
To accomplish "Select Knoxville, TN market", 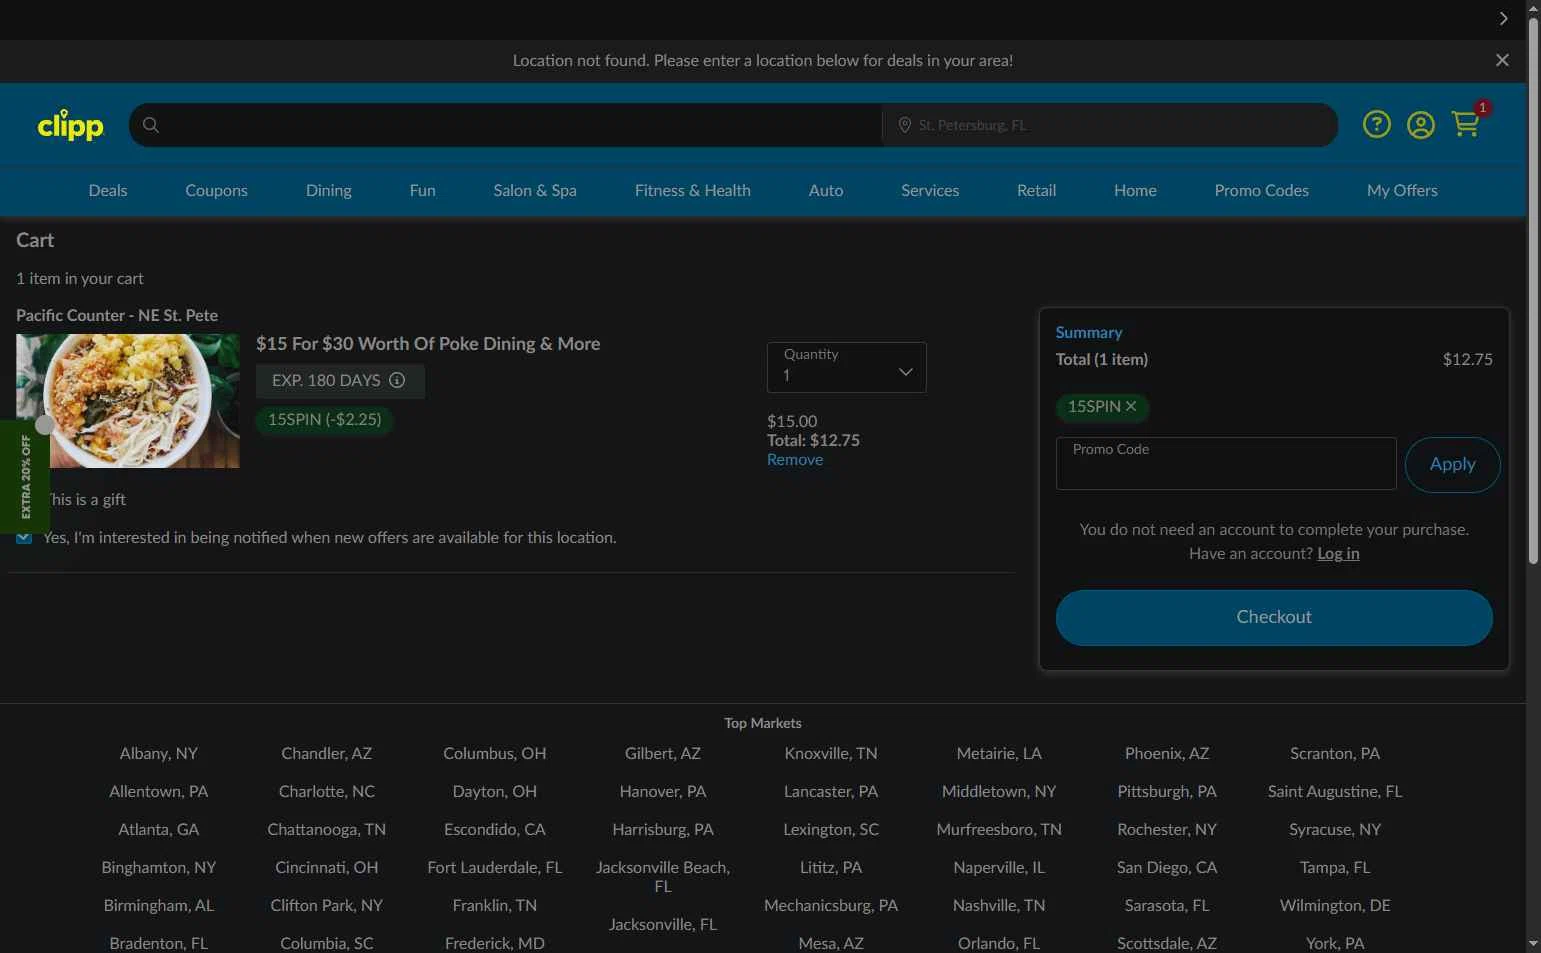I will [831, 754].
